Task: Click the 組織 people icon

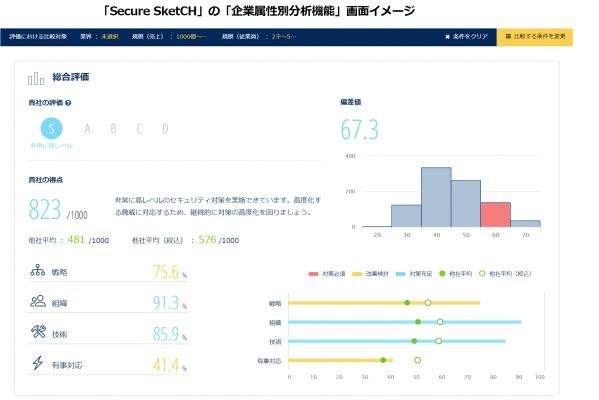Action: (38, 301)
